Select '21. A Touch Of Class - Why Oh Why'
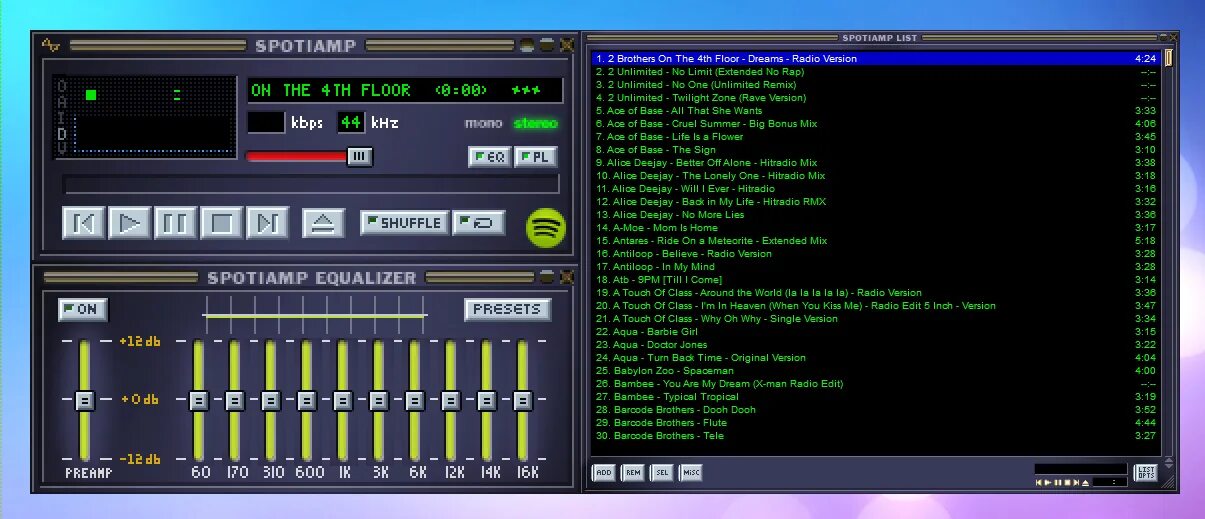This screenshot has width=1205, height=519. [875, 319]
